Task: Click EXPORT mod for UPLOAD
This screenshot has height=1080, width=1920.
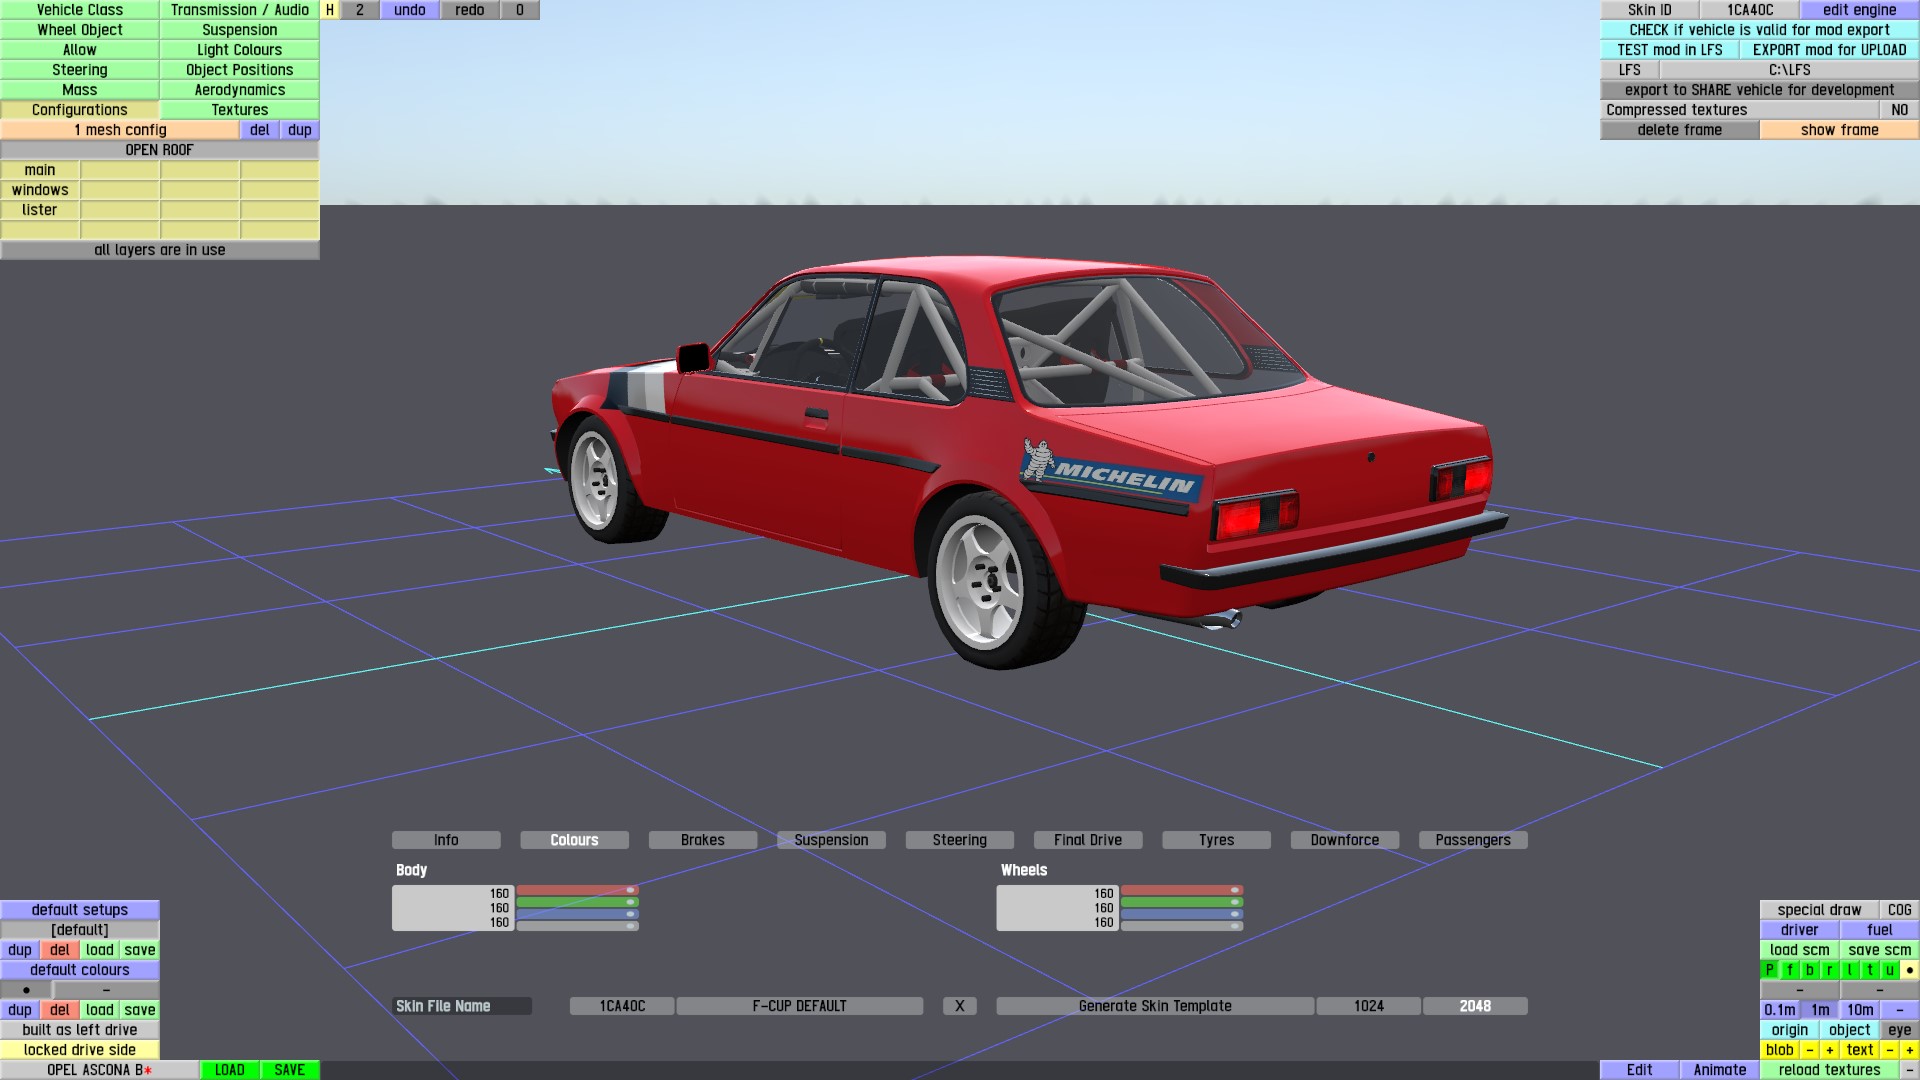Action: (1829, 50)
